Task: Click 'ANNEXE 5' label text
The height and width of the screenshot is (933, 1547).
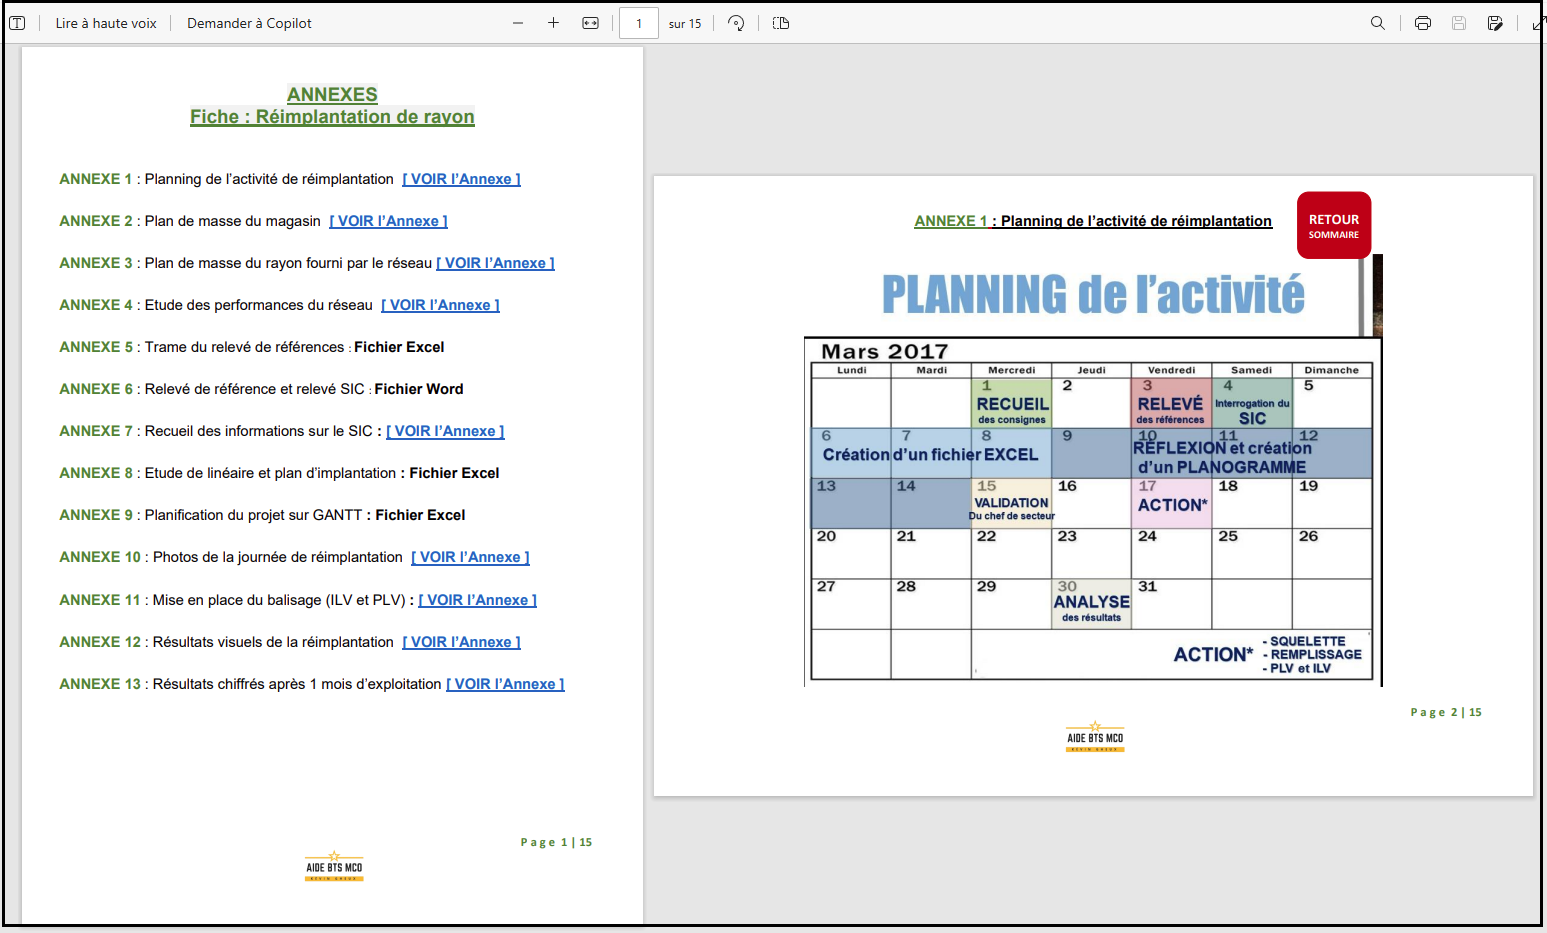Action: point(95,347)
